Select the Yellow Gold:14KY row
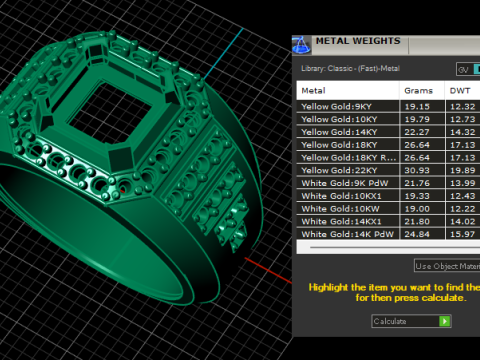This screenshot has height=360, width=480. [388, 132]
